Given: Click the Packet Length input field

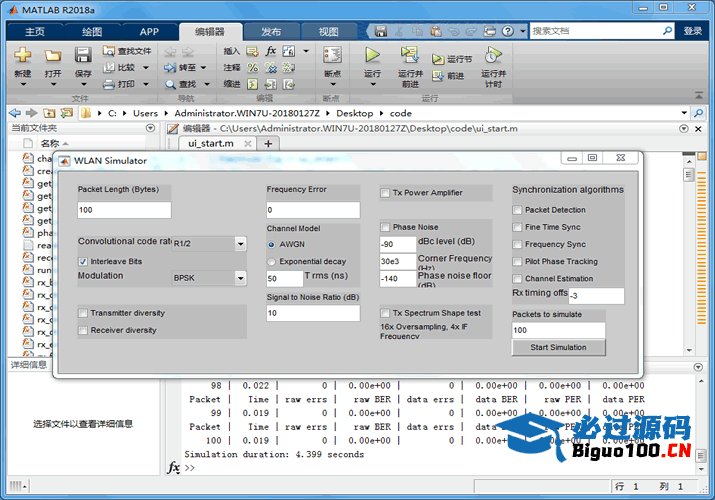Looking at the screenshot, I should [124, 210].
